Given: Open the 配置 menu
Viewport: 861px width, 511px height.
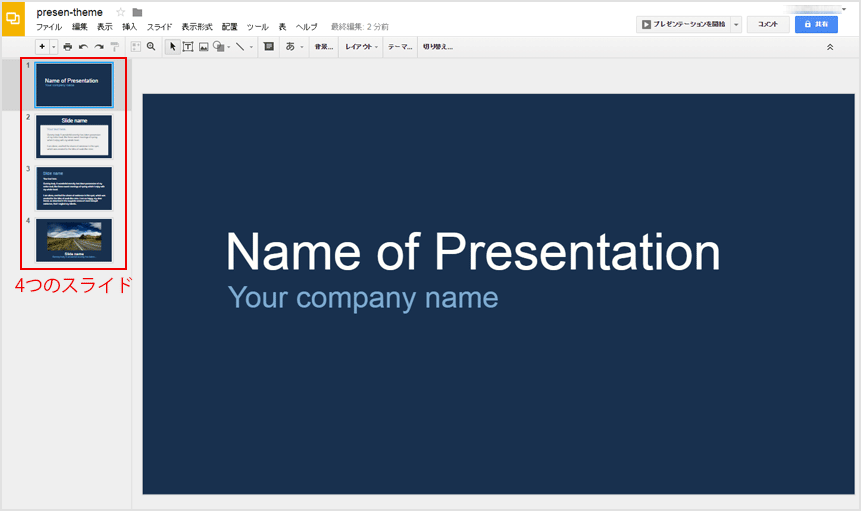Looking at the screenshot, I should (x=230, y=26).
